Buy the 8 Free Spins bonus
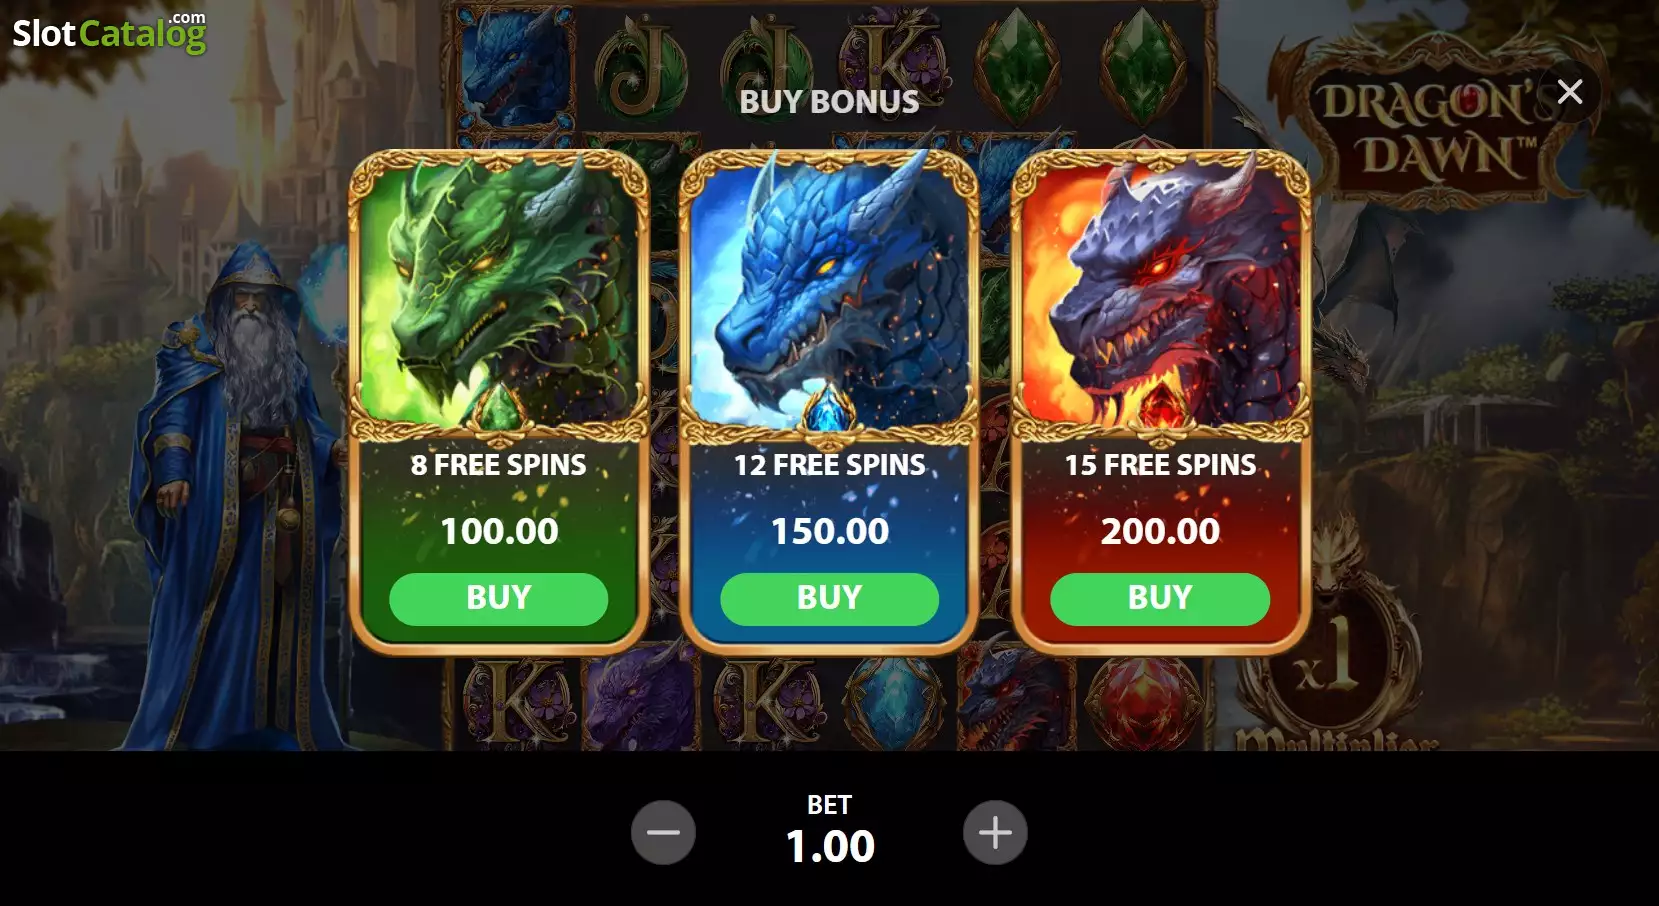The image size is (1659, 906). (498, 598)
